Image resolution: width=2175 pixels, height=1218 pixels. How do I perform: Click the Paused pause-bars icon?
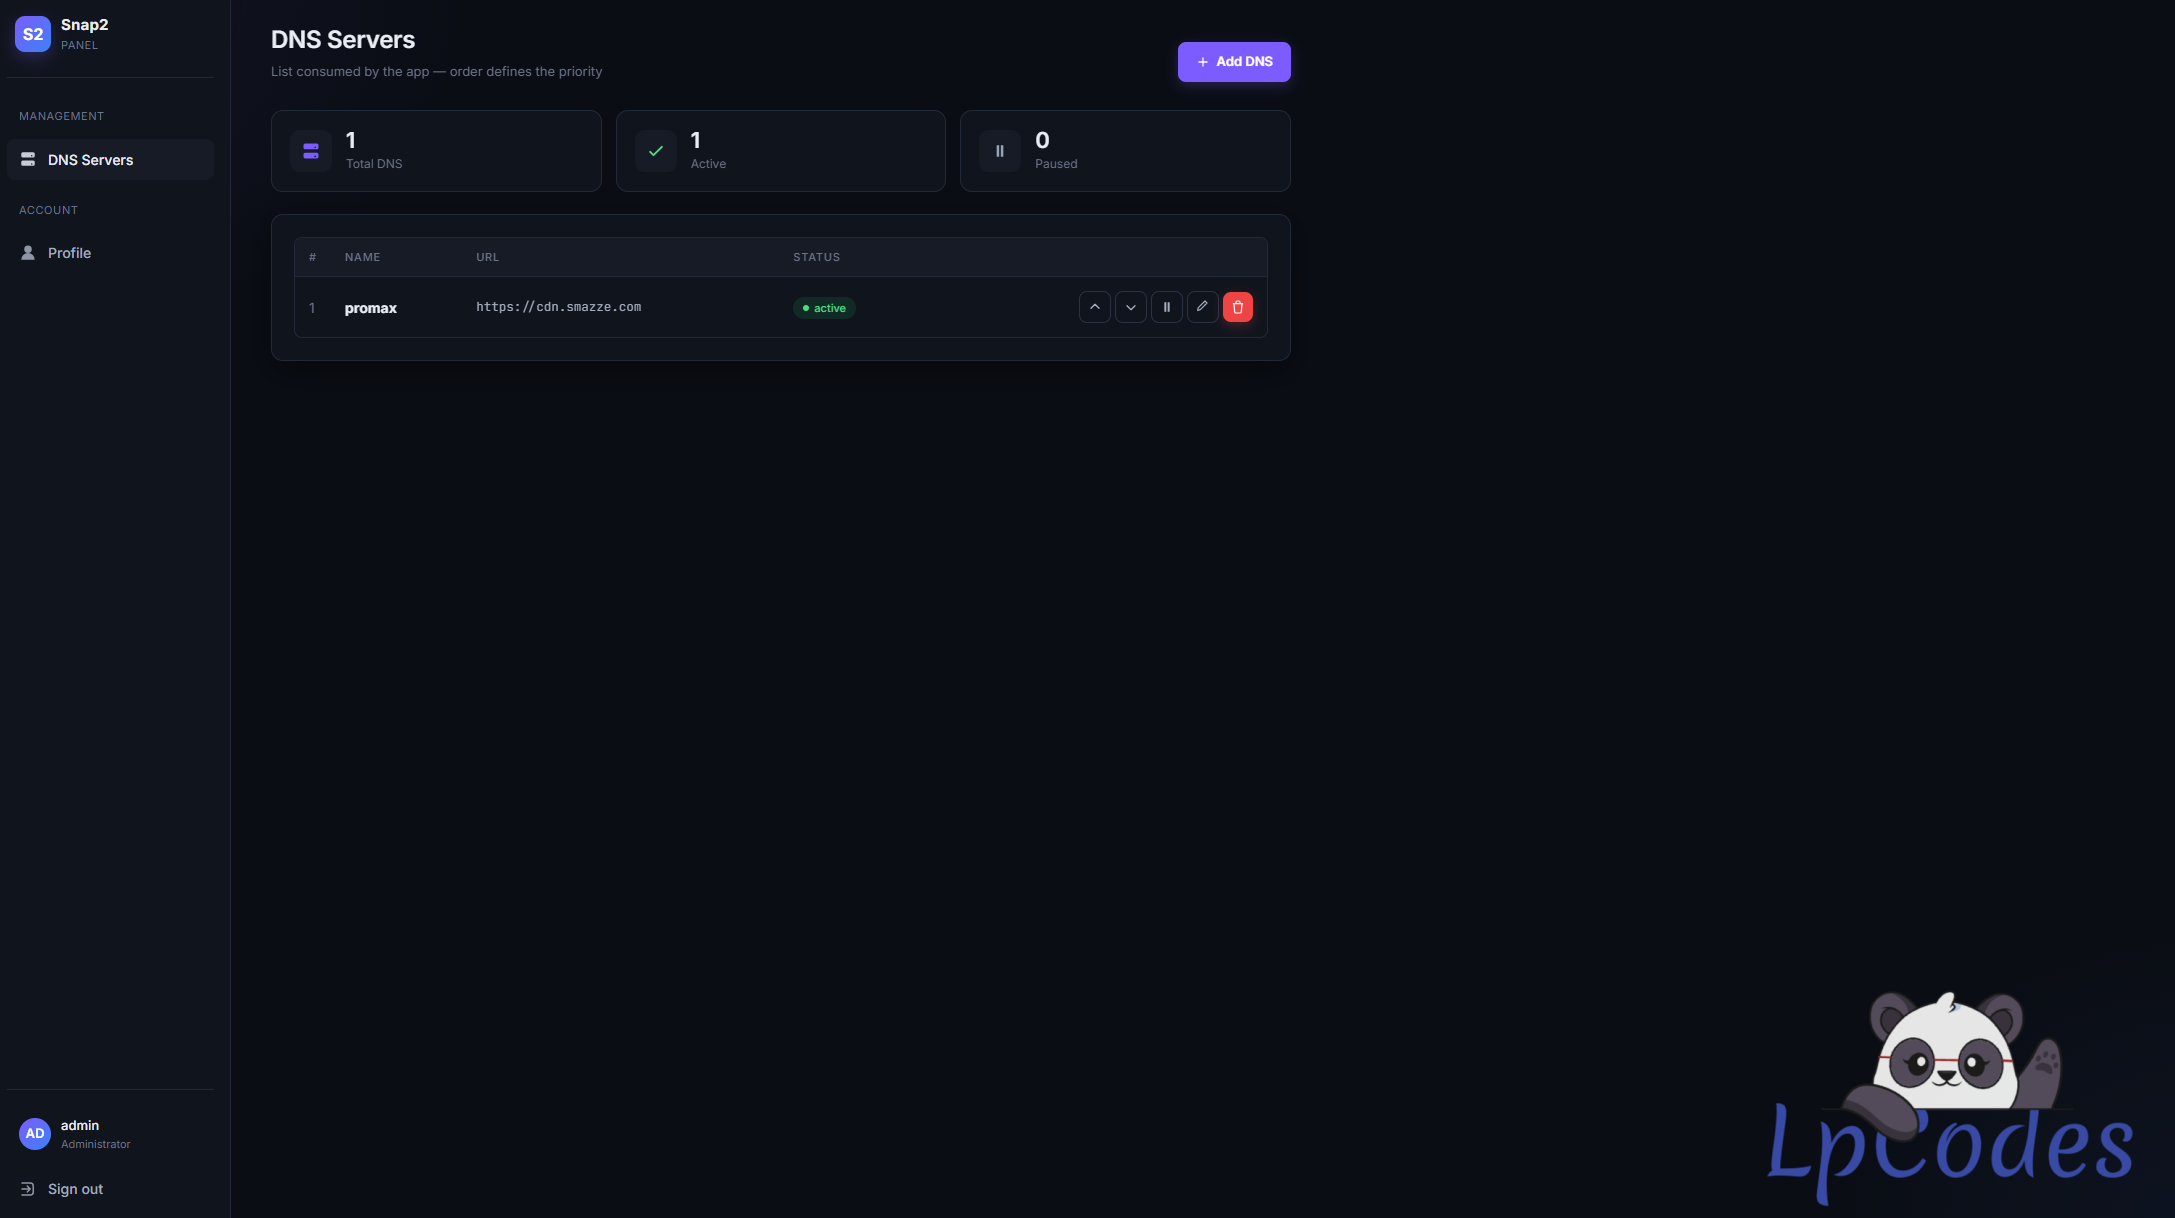pos(1000,151)
